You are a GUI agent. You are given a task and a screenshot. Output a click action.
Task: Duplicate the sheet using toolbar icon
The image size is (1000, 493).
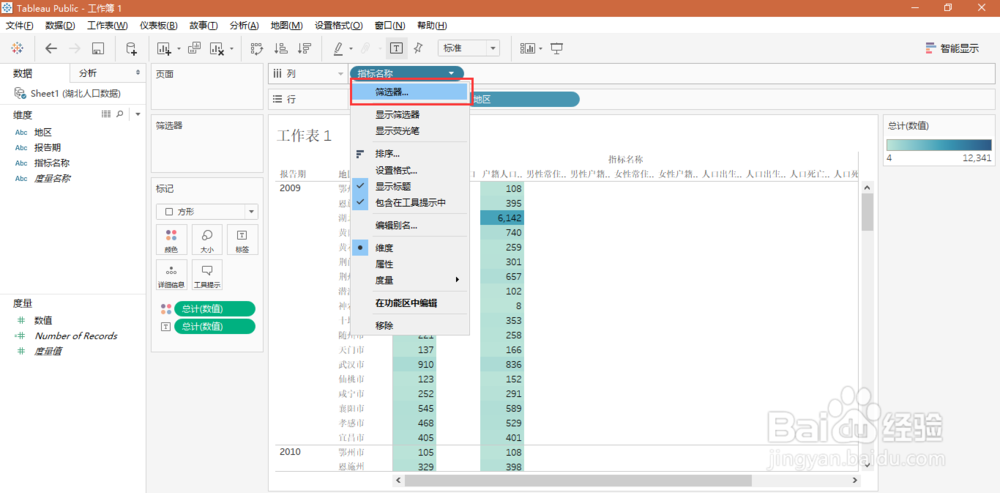point(195,48)
